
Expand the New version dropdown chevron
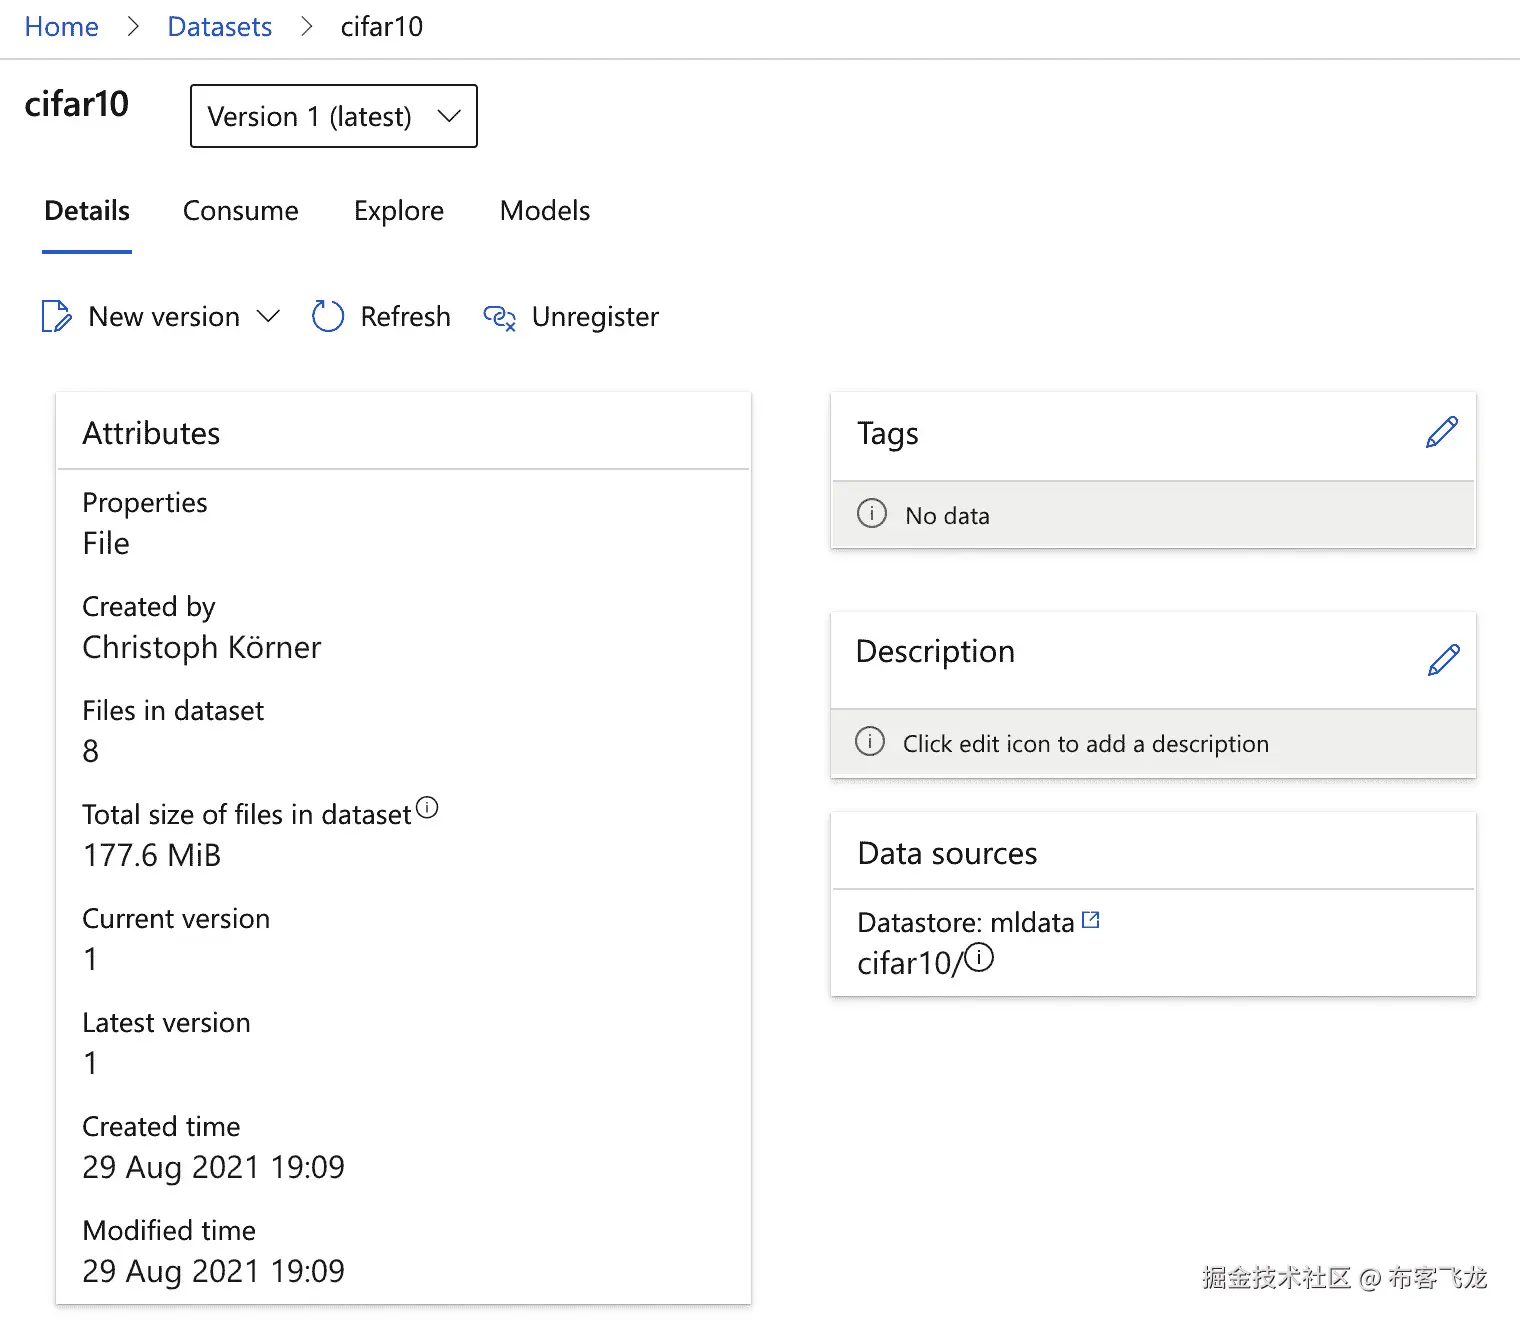tap(268, 316)
